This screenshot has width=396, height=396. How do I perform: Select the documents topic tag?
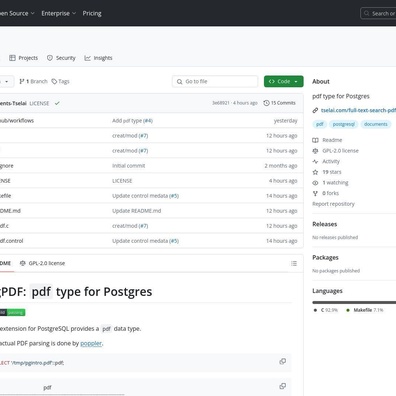[376, 124]
